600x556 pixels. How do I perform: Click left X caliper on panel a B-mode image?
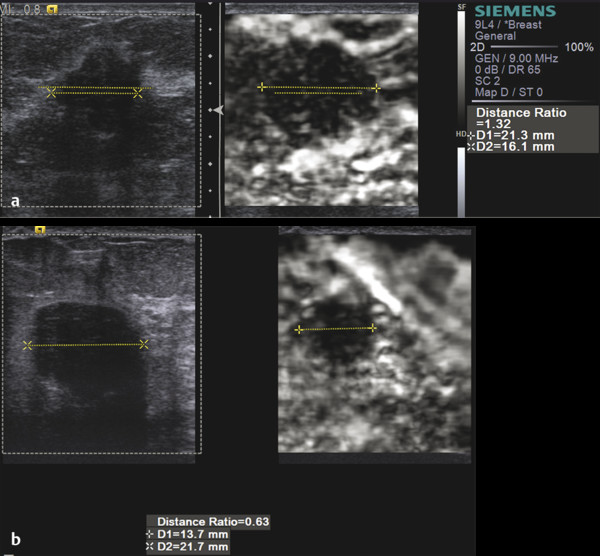click(51, 92)
